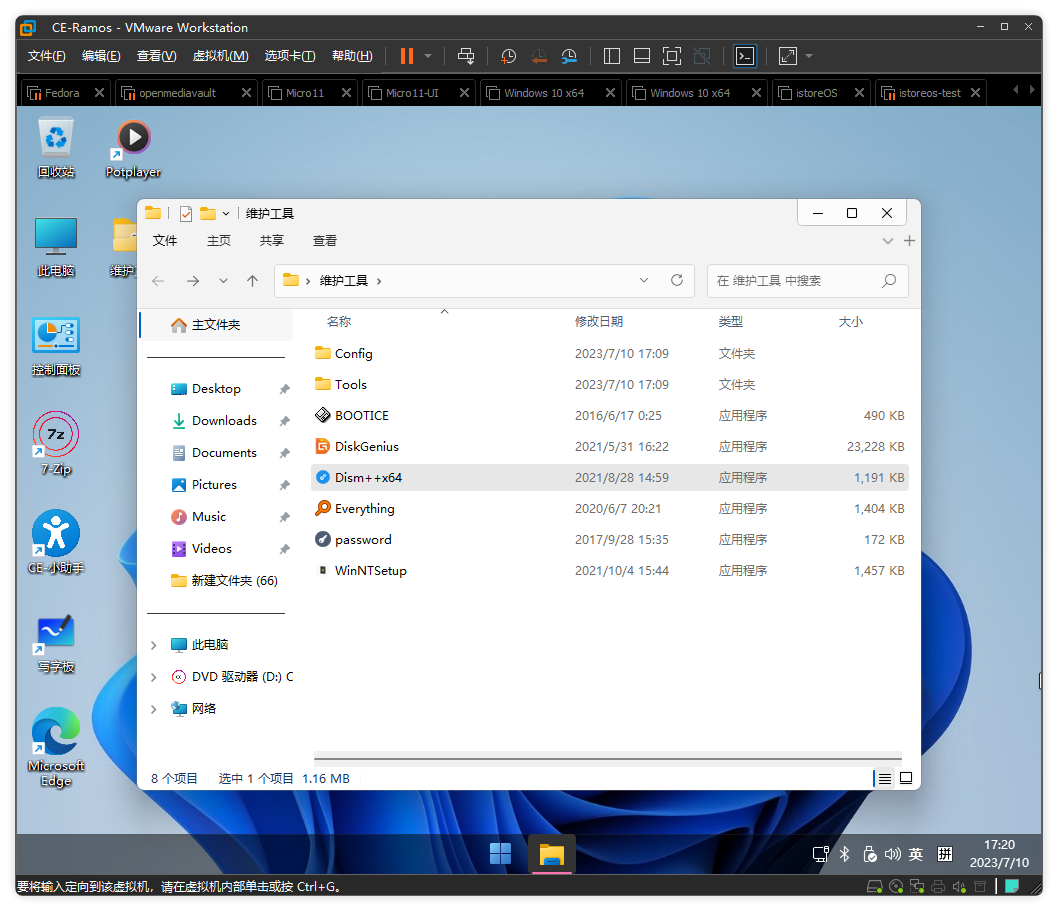Click the Bluetooth tray icon

click(x=844, y=854)
